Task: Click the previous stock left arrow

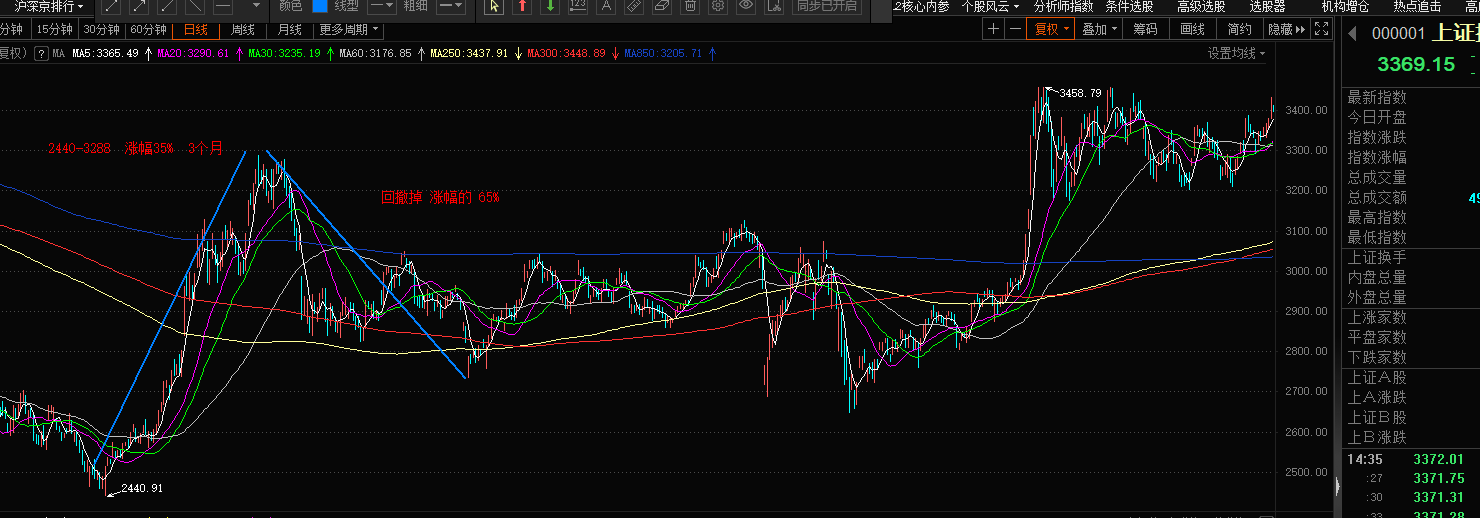Action: pos(1352,33)
